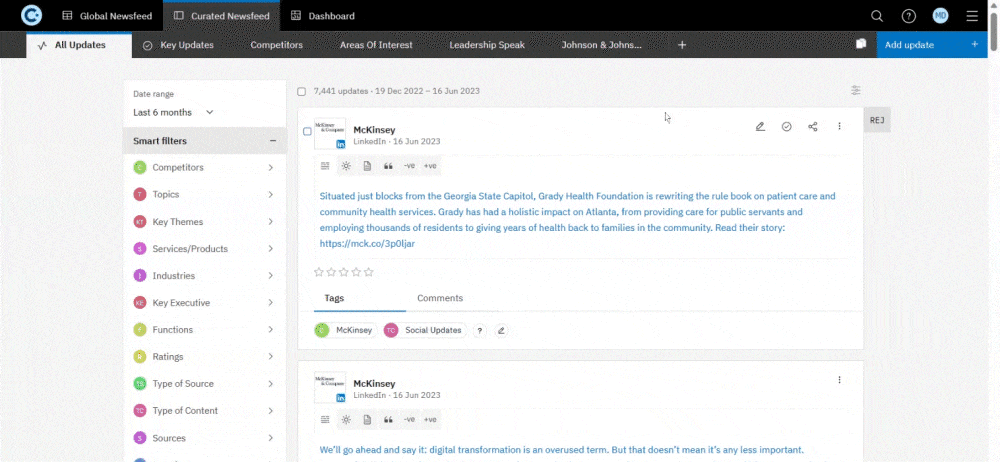This screenshot has height=462, width=1000.
Task: Set rating to one star
Action: (319, 272)
